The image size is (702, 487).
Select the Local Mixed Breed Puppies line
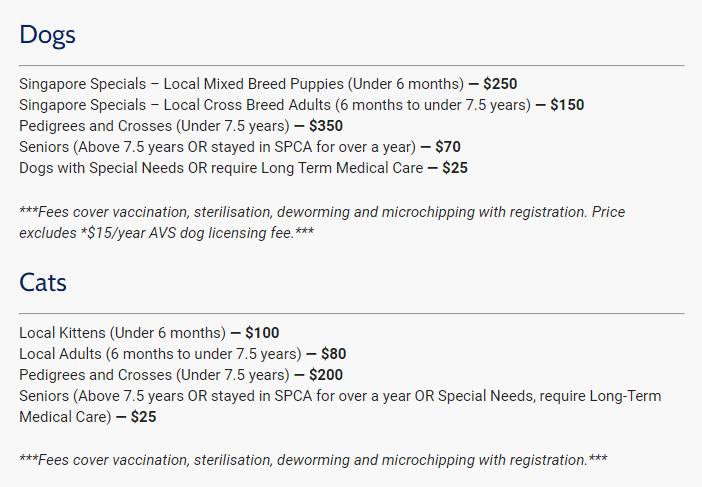[x=241, y=84]
